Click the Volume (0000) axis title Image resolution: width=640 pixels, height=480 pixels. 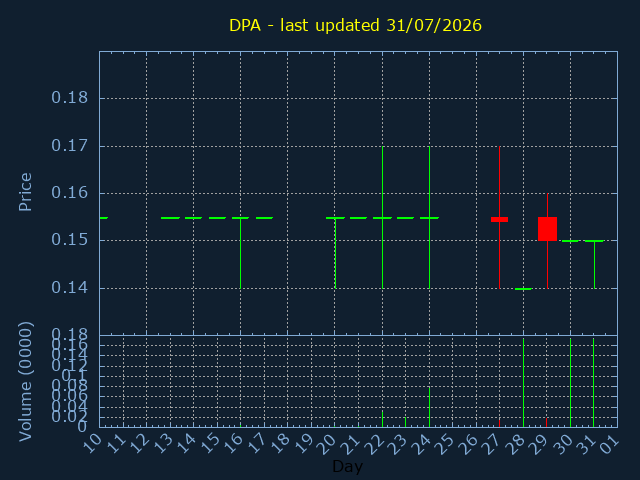click(x=25, y=382)
